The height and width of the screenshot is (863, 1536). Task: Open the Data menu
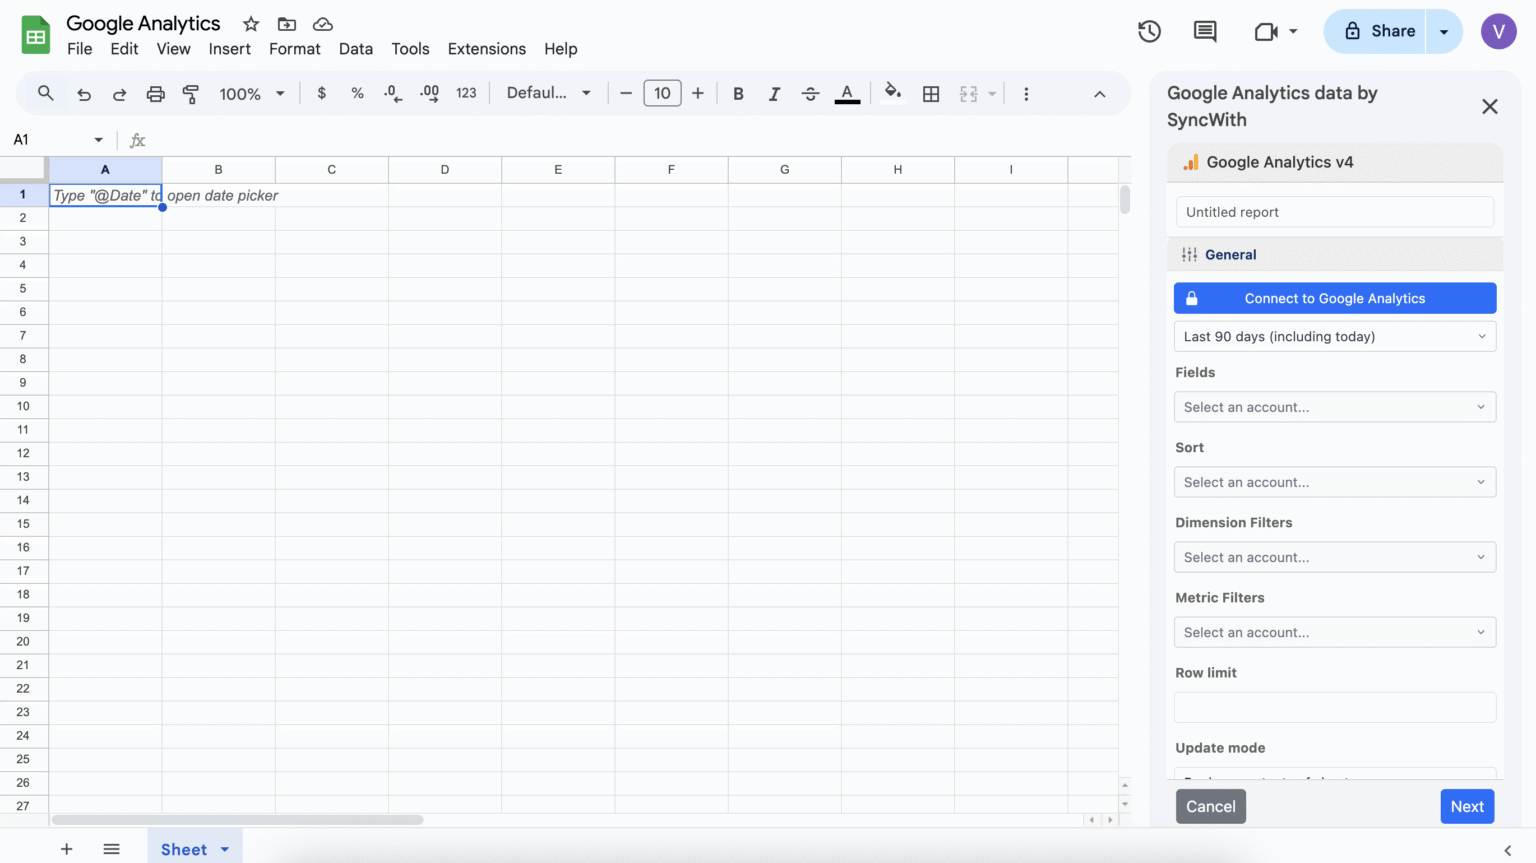pos(355,49)
